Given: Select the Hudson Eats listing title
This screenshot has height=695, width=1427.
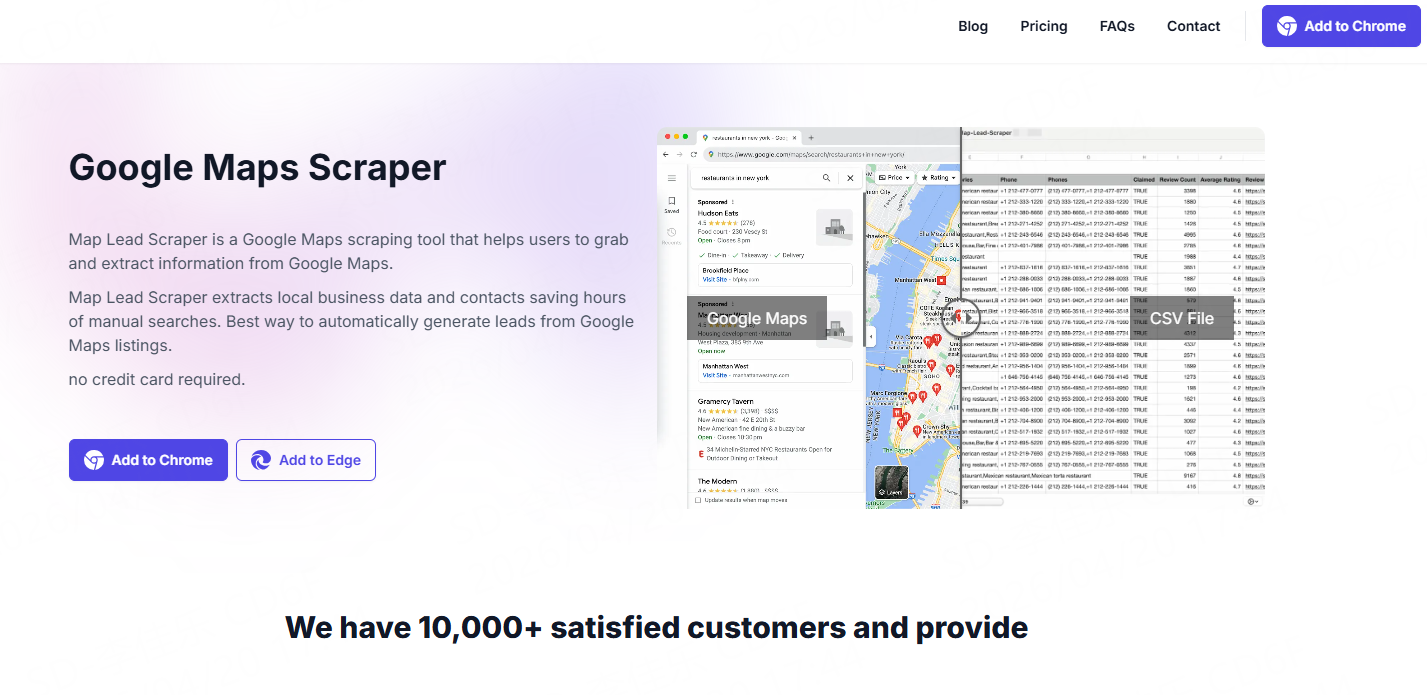Looking at the screenshot, I should 718,213.
